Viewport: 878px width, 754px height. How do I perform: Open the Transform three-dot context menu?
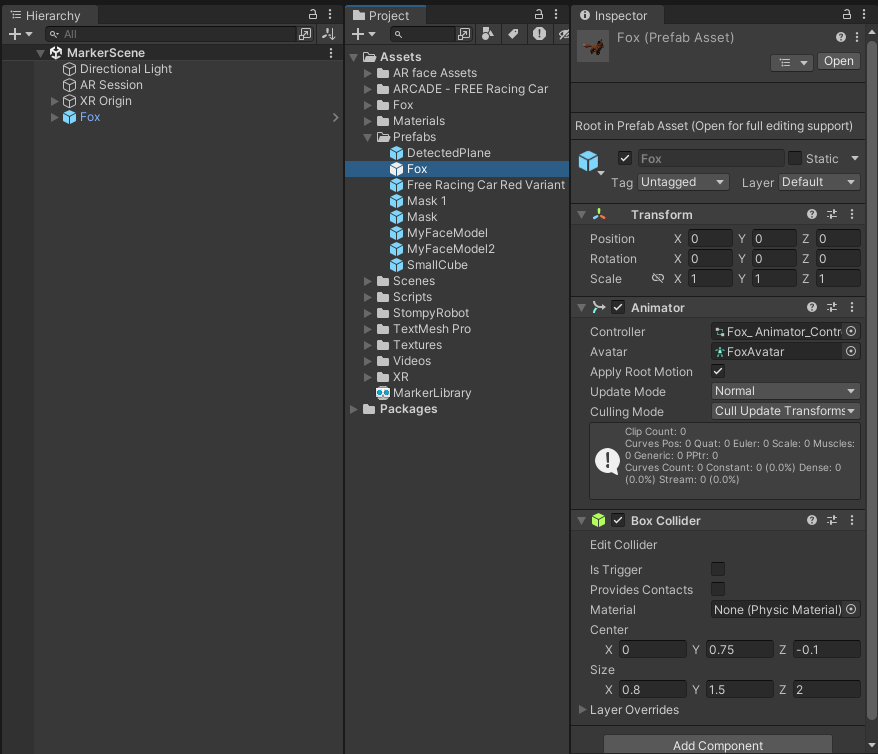(852, 214)
